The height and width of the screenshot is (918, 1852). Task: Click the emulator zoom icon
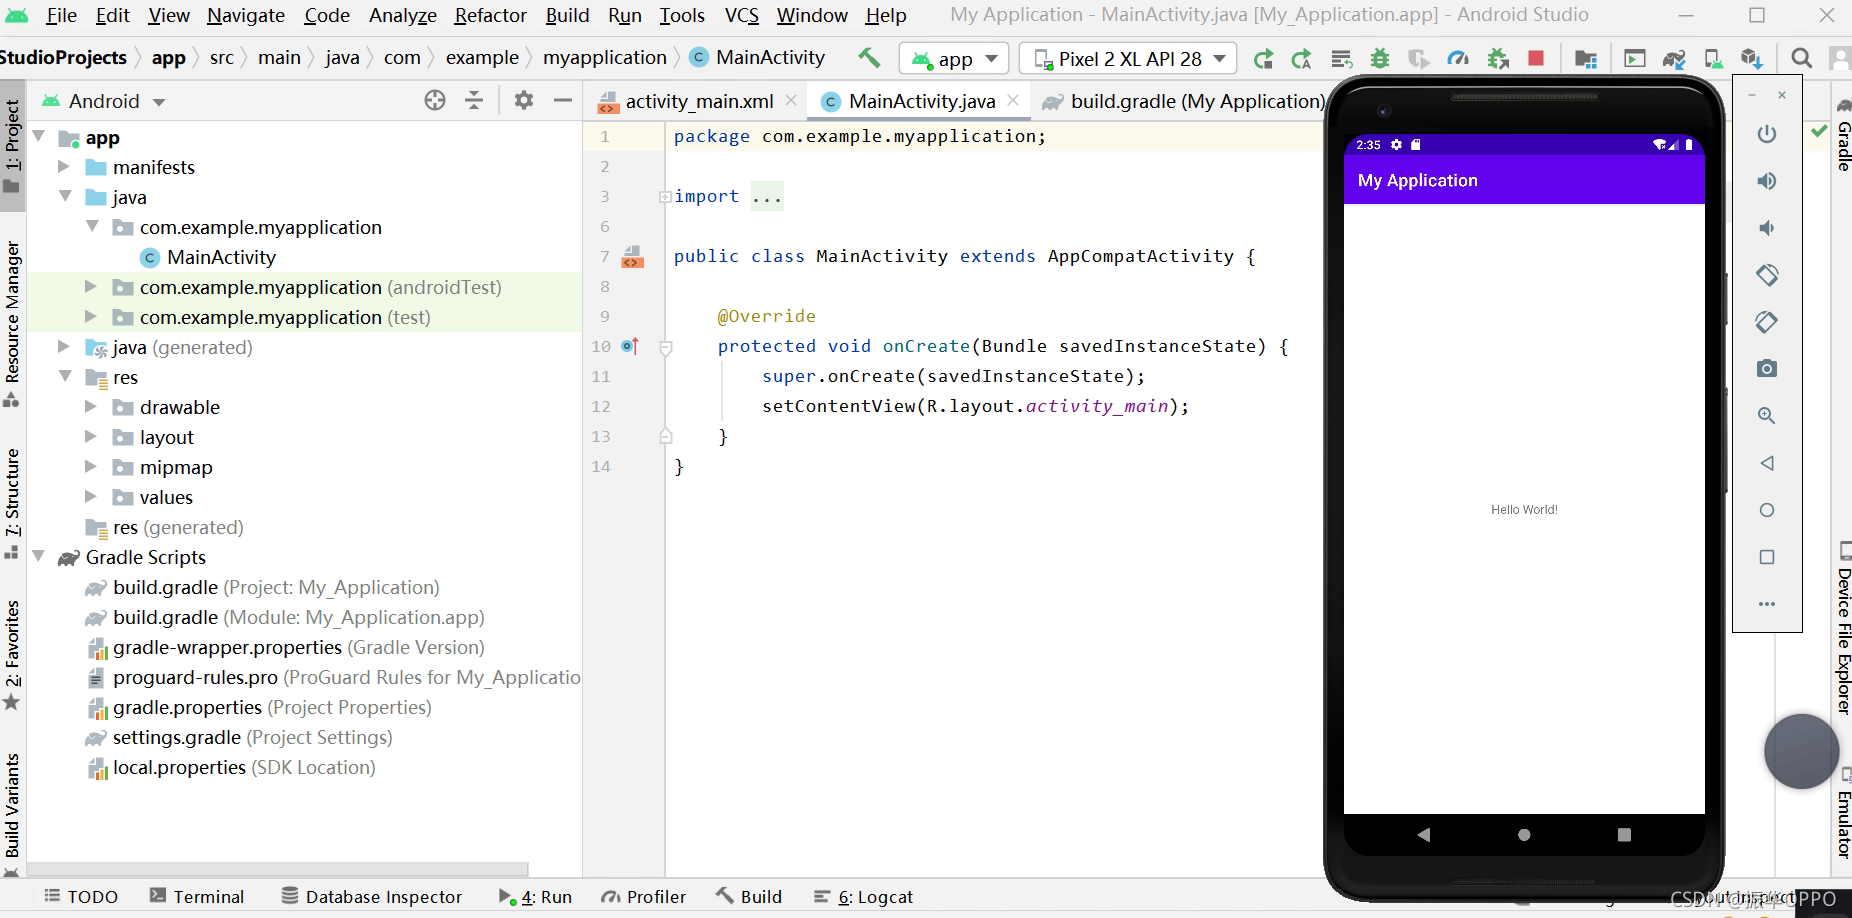1767,416
